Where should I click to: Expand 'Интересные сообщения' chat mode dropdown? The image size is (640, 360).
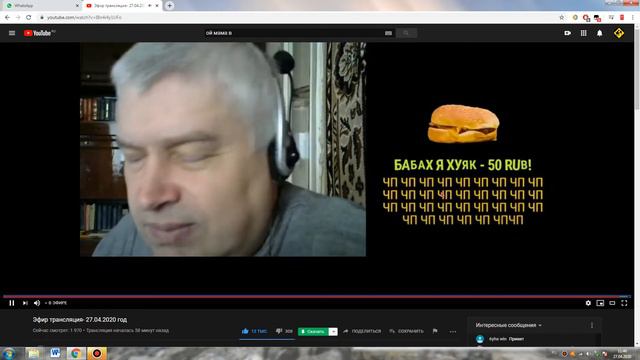click(508, 325)
